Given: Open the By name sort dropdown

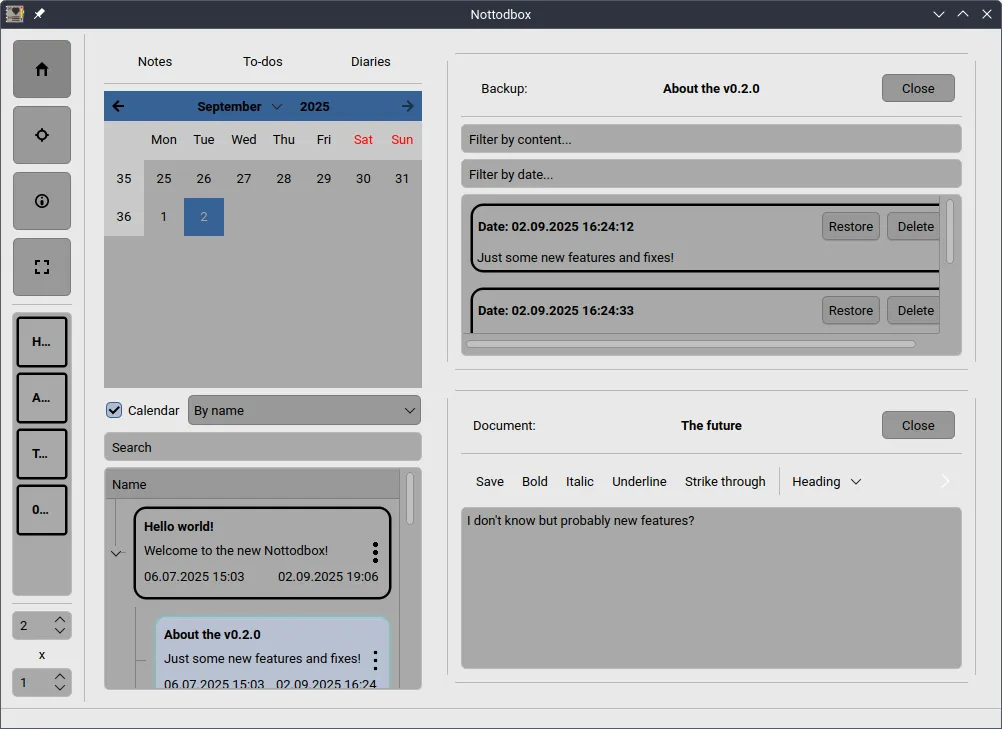Looking at the screenshot, I should [304, 410].
